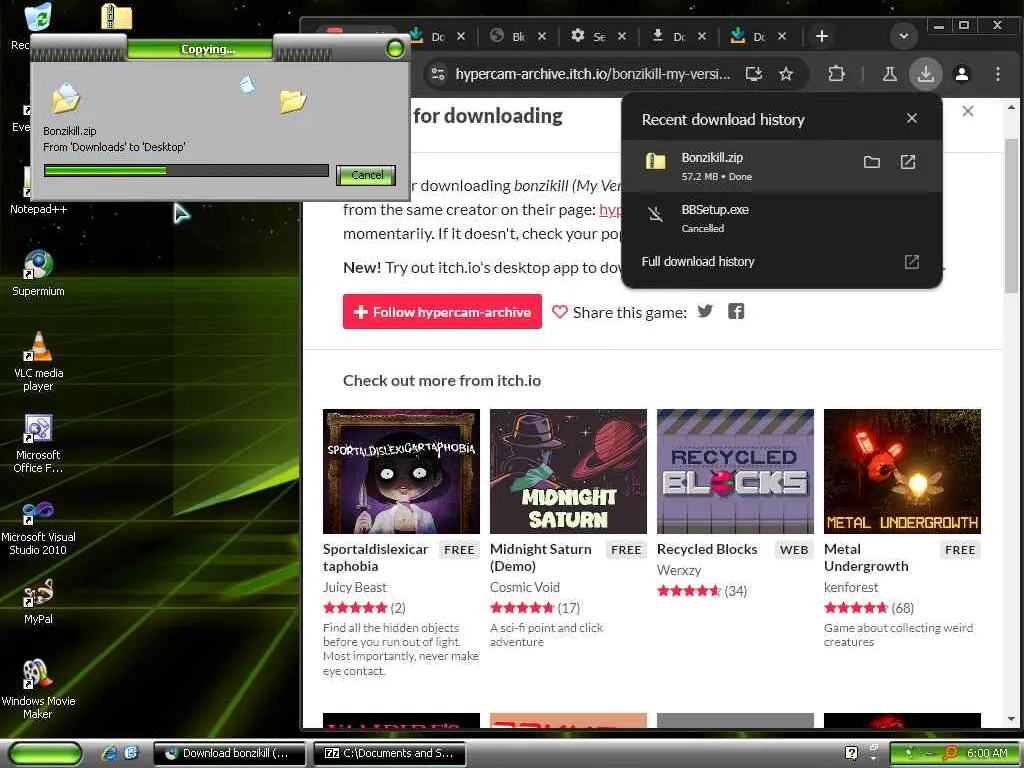Open a new browser tab

click(x=822, y=36)
